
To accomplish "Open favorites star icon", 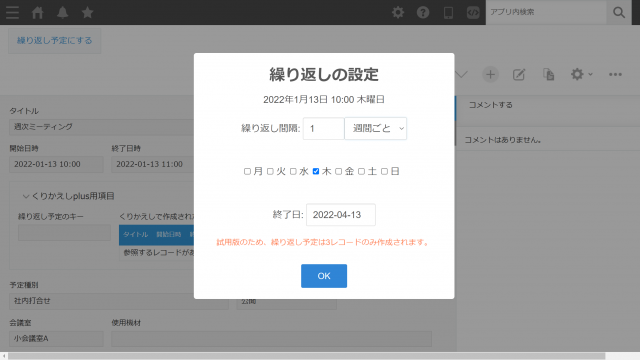I will (x=87, y=12).
